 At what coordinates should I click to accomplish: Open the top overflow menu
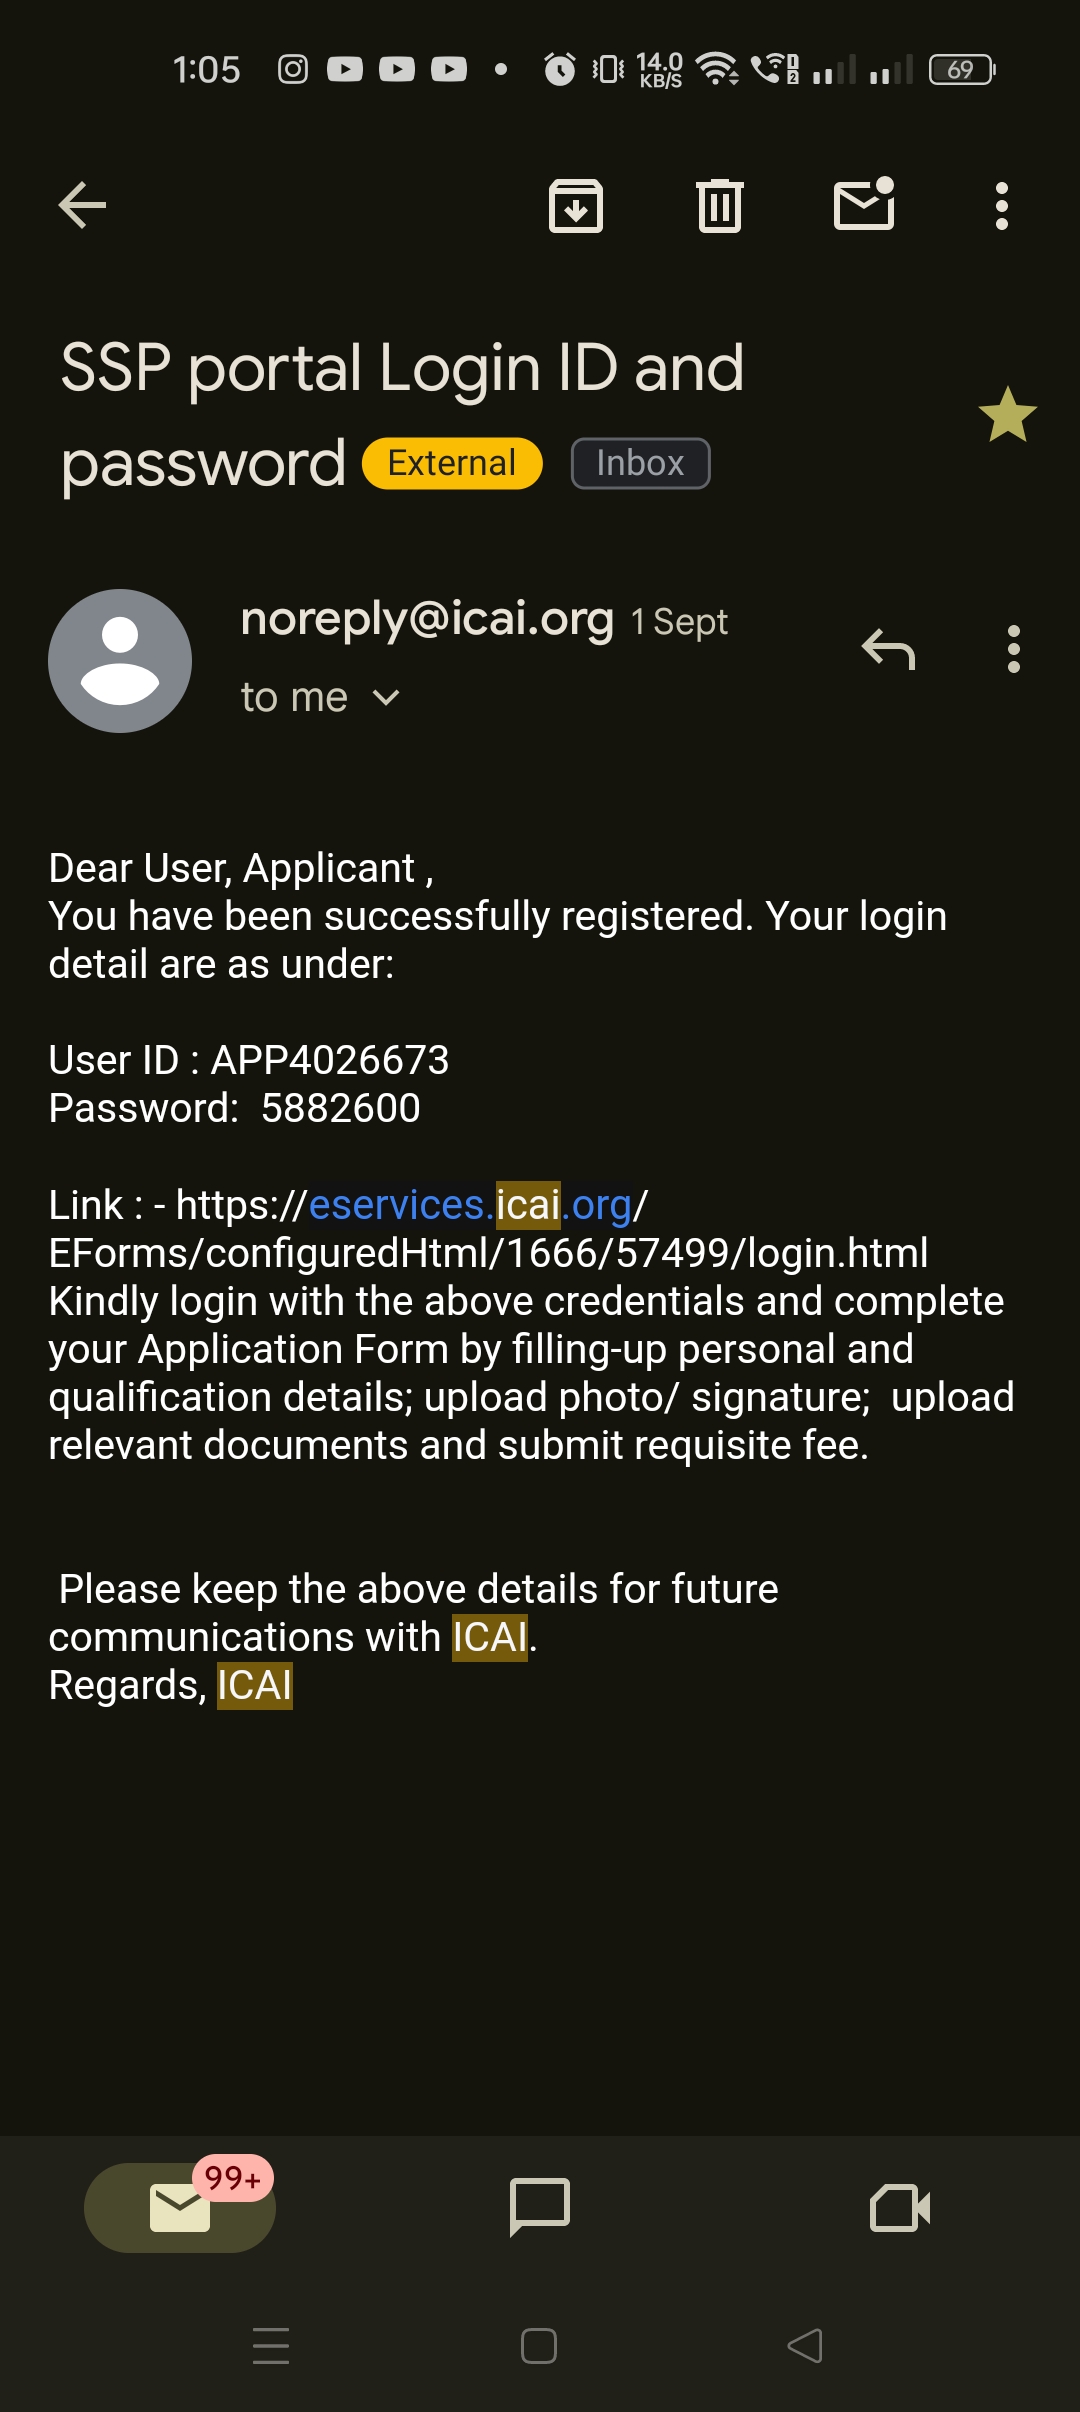pos(1001,206)
